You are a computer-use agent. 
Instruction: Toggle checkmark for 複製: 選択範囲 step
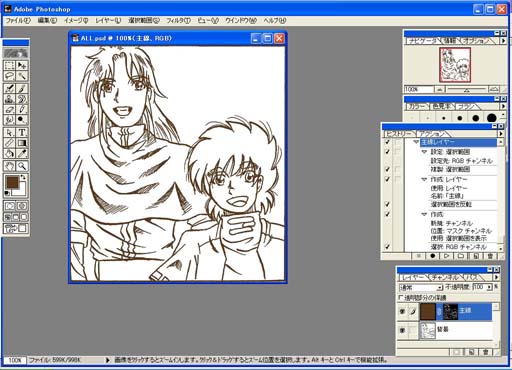tap(387, 169)
